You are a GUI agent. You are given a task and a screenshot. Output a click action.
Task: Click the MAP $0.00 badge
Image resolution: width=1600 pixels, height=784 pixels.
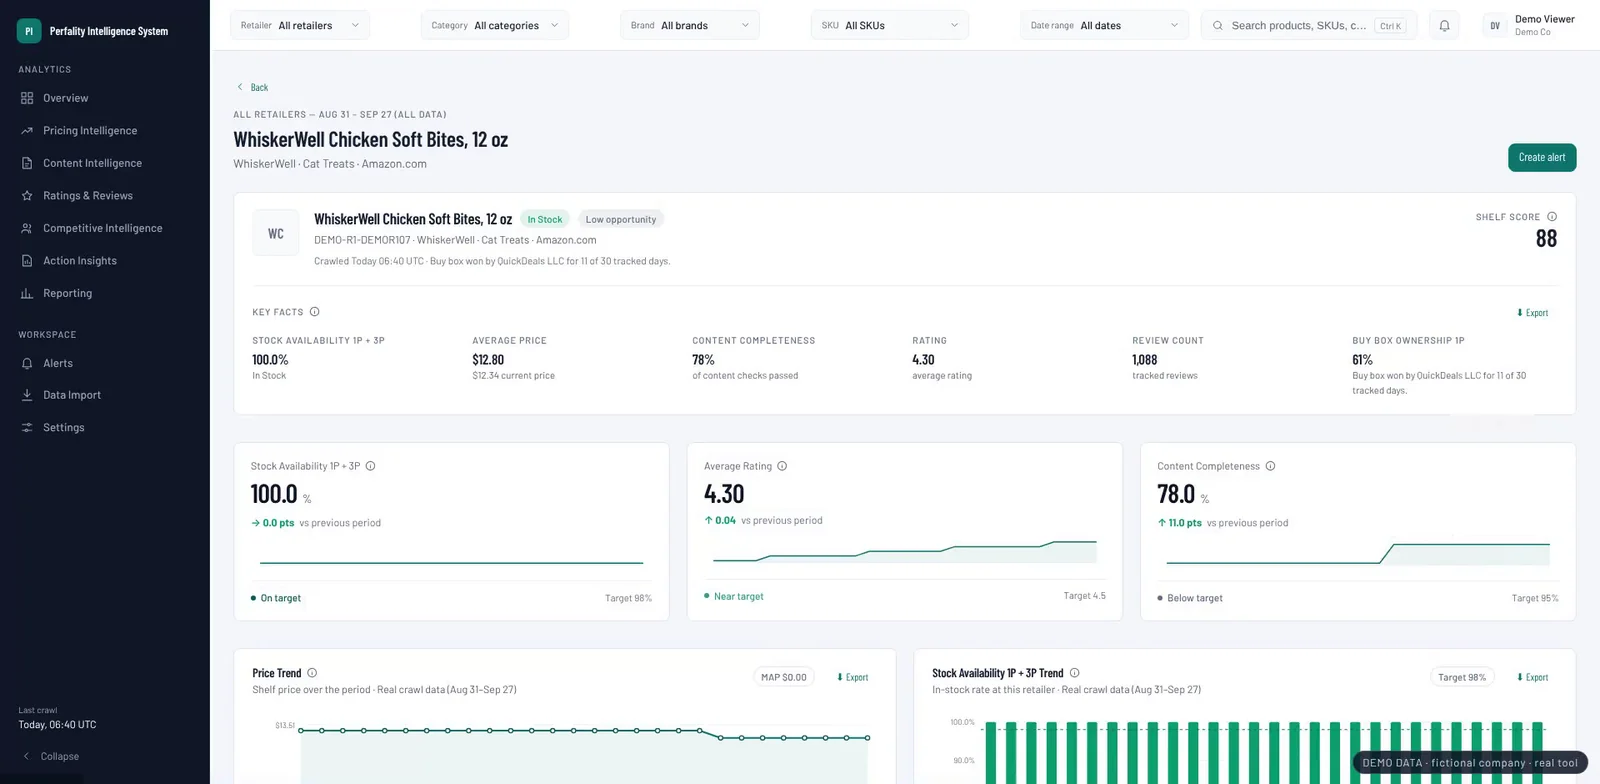(x=784, y=677)
